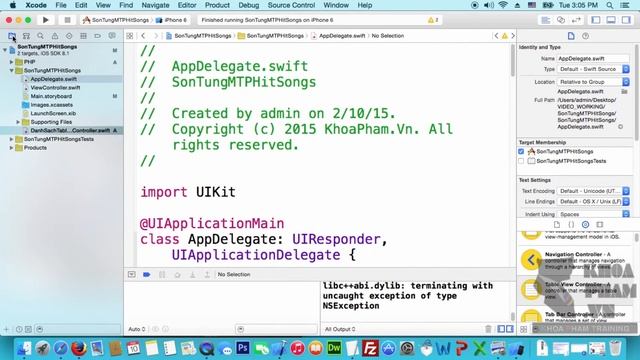
Task: Expand the Supporting Files folder
Action: pos(18,122)
